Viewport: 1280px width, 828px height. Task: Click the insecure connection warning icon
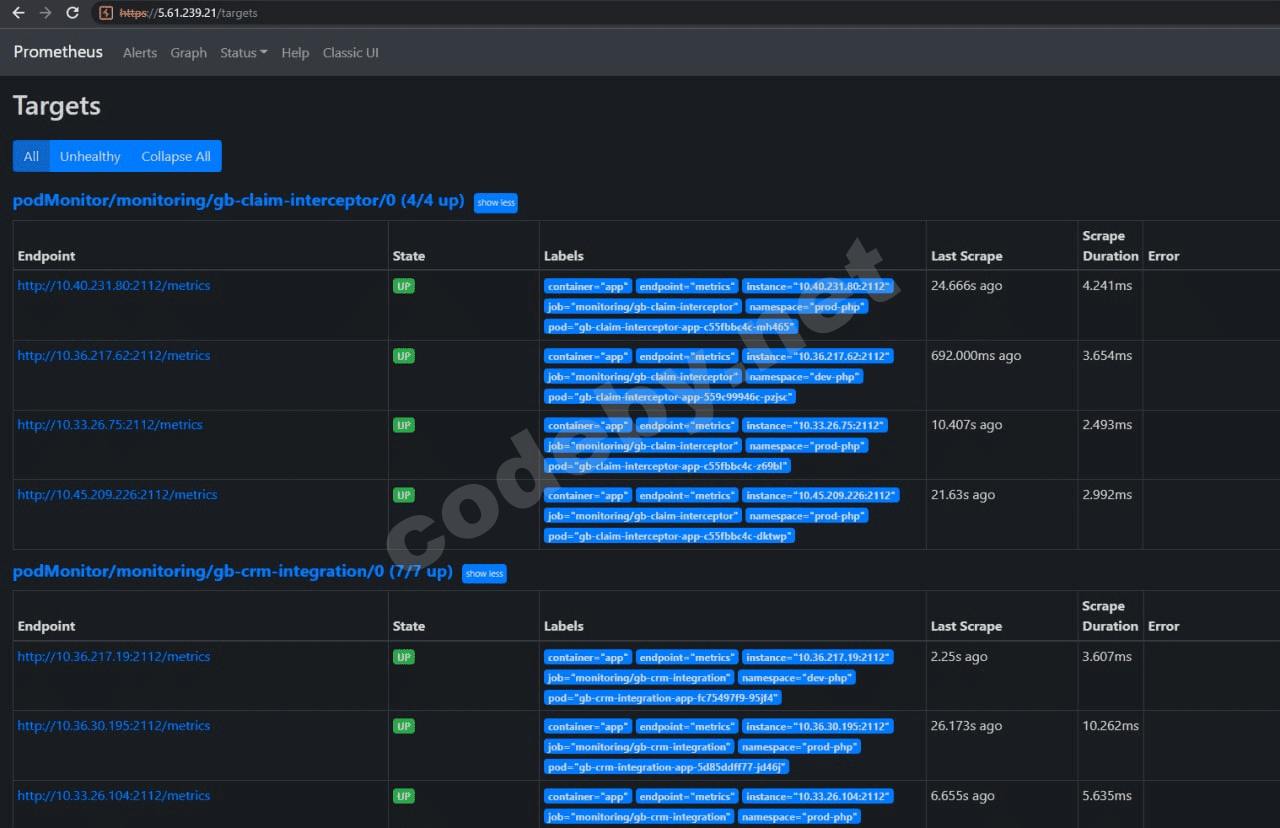(106, 13)
